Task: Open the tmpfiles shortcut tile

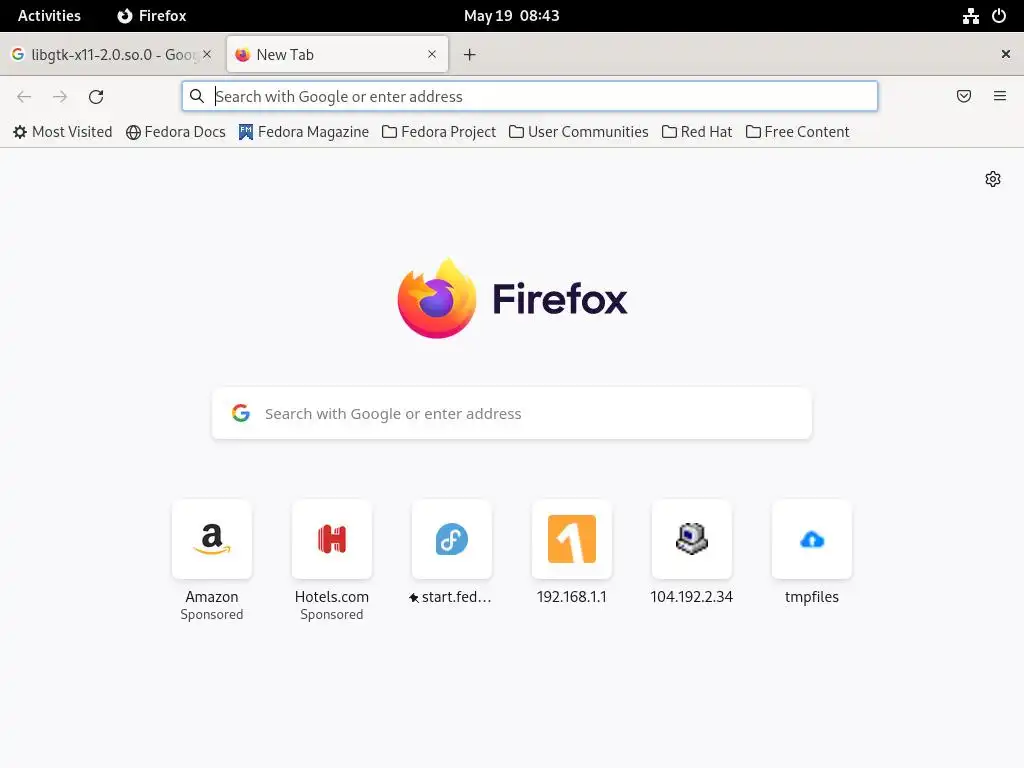Action: point(812,539)
